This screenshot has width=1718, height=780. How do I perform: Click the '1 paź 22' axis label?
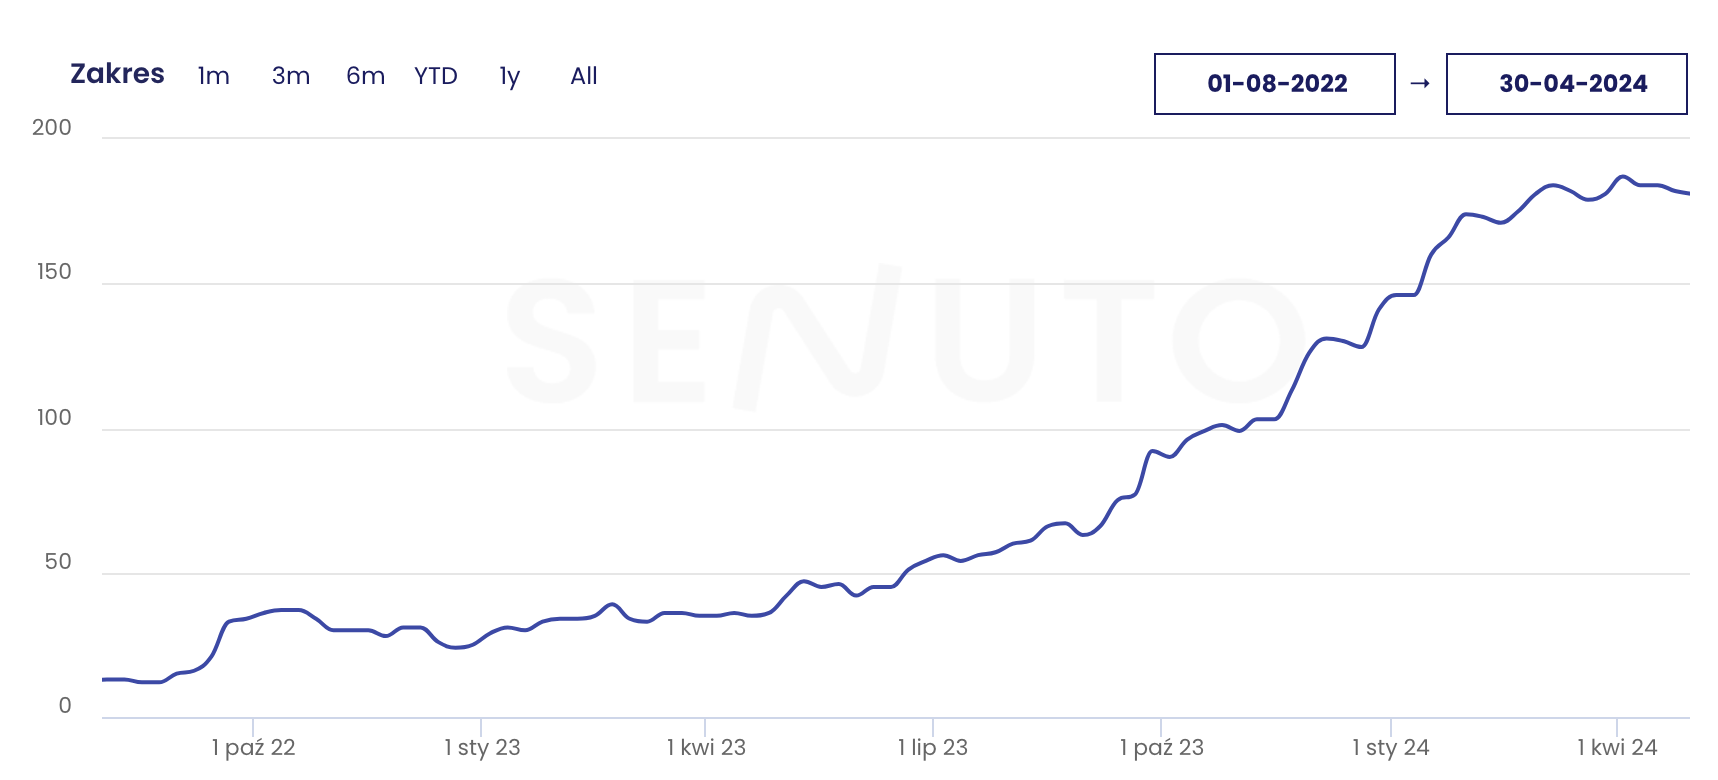pos(254,747)
